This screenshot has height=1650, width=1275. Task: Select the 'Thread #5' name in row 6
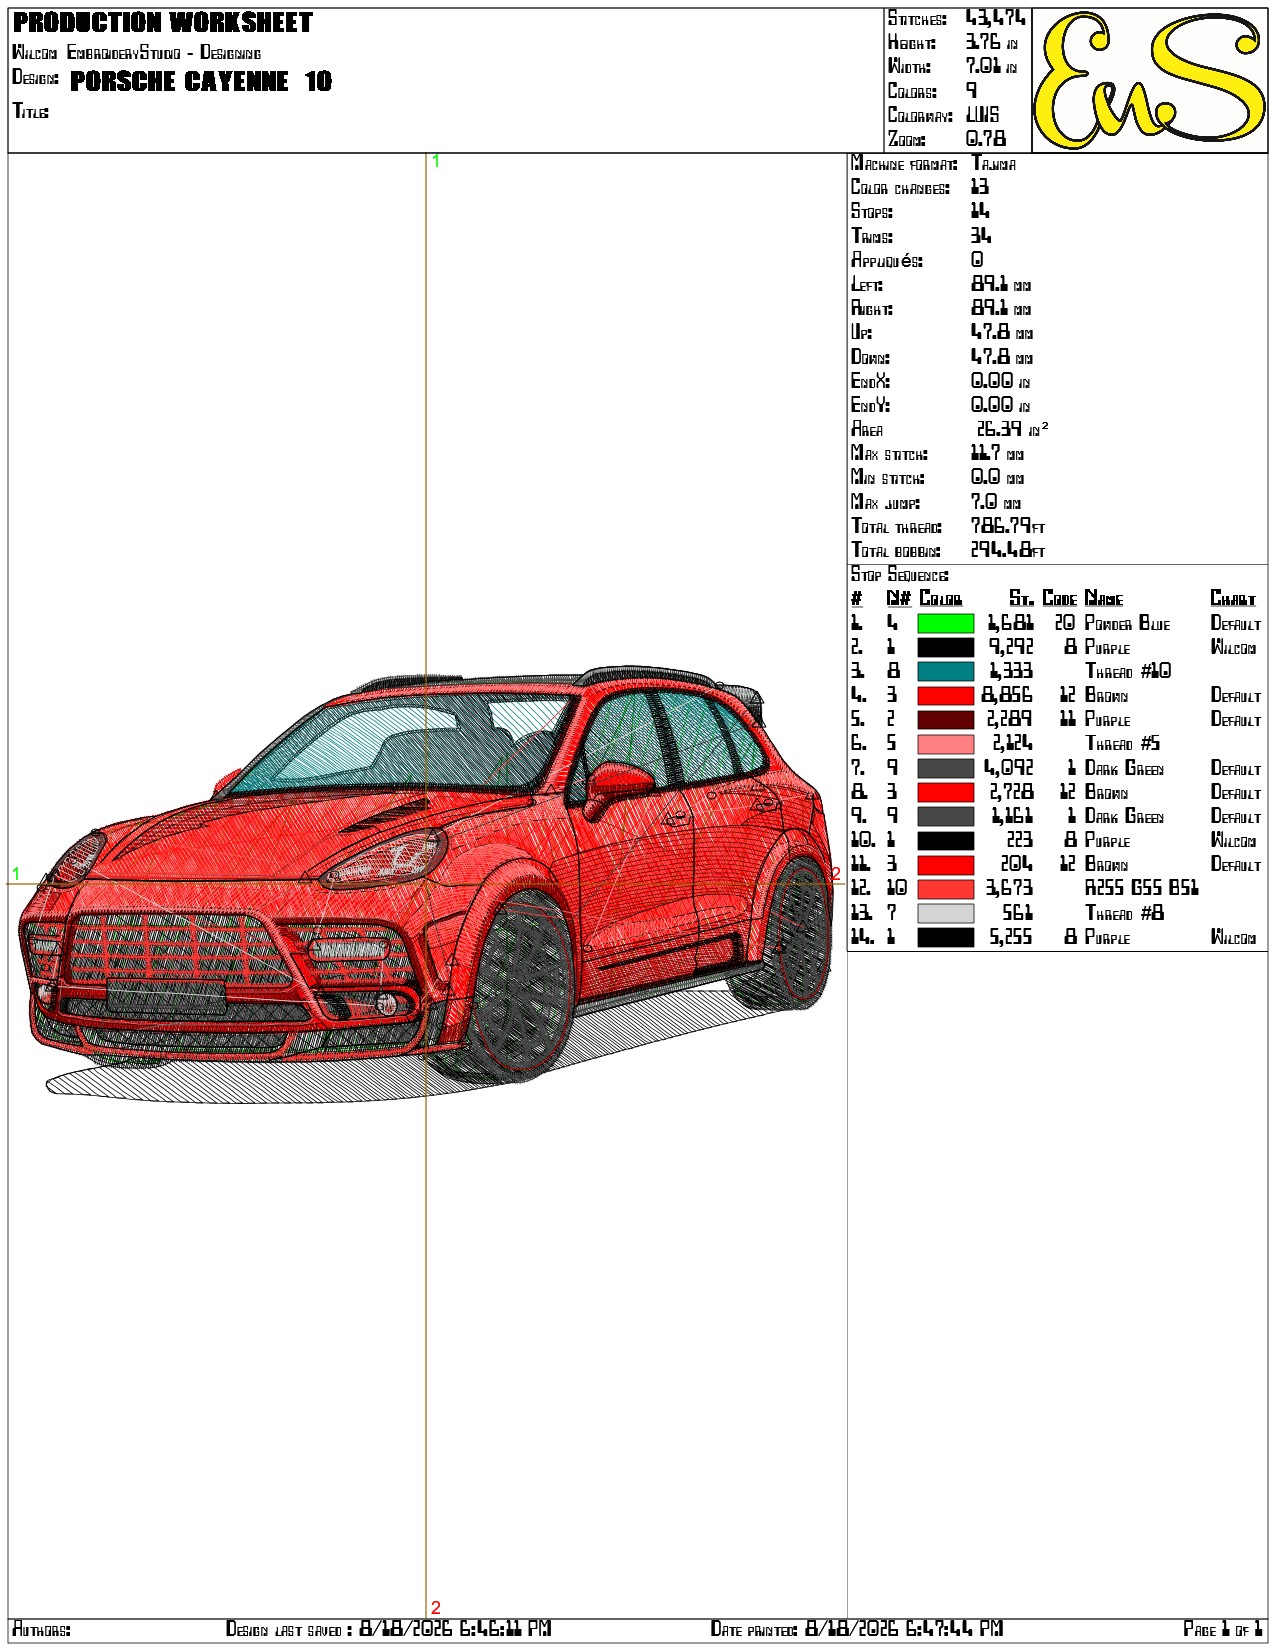[x=1123, y=744]
